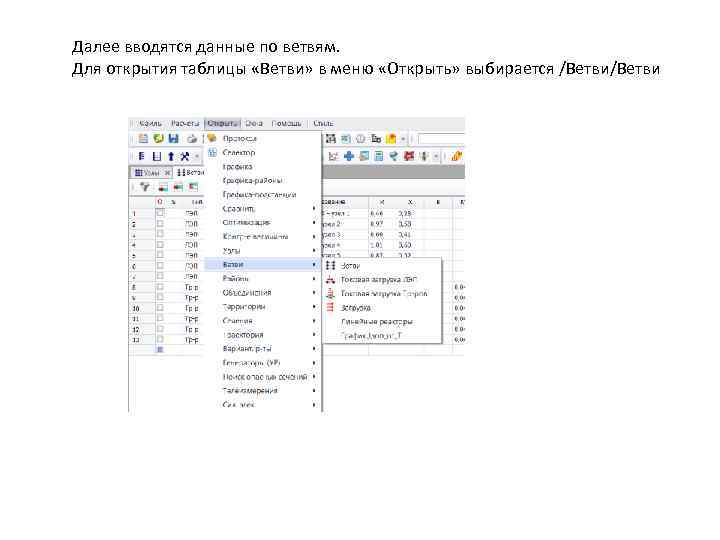
Task: Switch to the Ветви table tab
Action: 191,173
